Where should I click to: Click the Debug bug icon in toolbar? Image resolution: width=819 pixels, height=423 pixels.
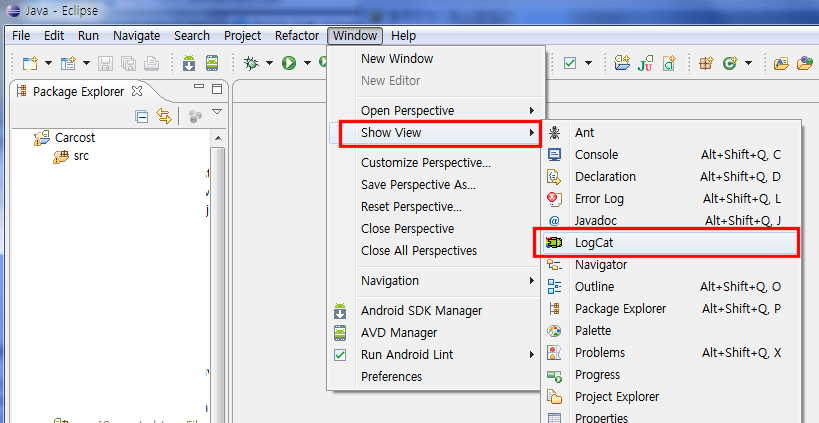(251, 63)
